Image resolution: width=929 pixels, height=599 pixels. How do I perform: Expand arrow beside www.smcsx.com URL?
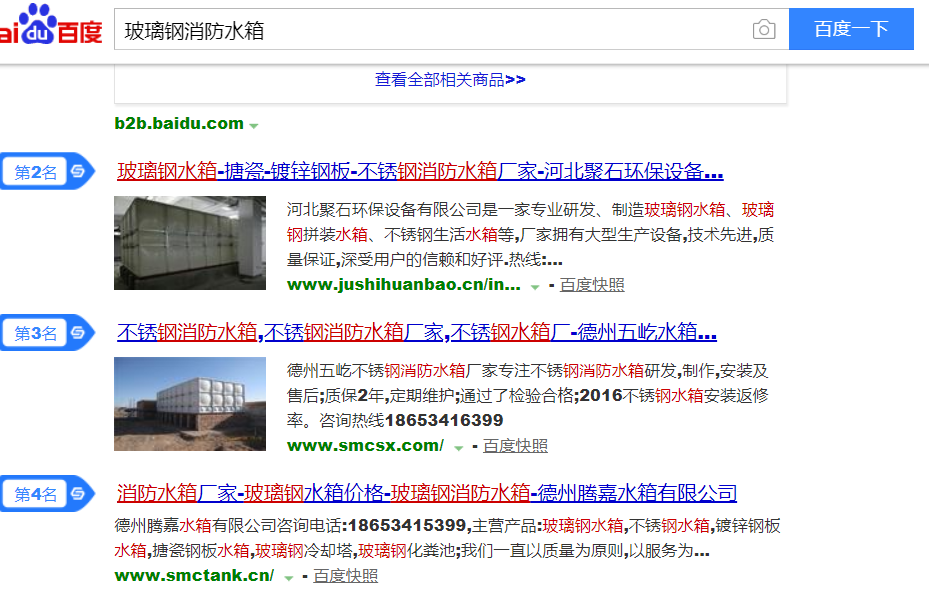coord(458,448)
